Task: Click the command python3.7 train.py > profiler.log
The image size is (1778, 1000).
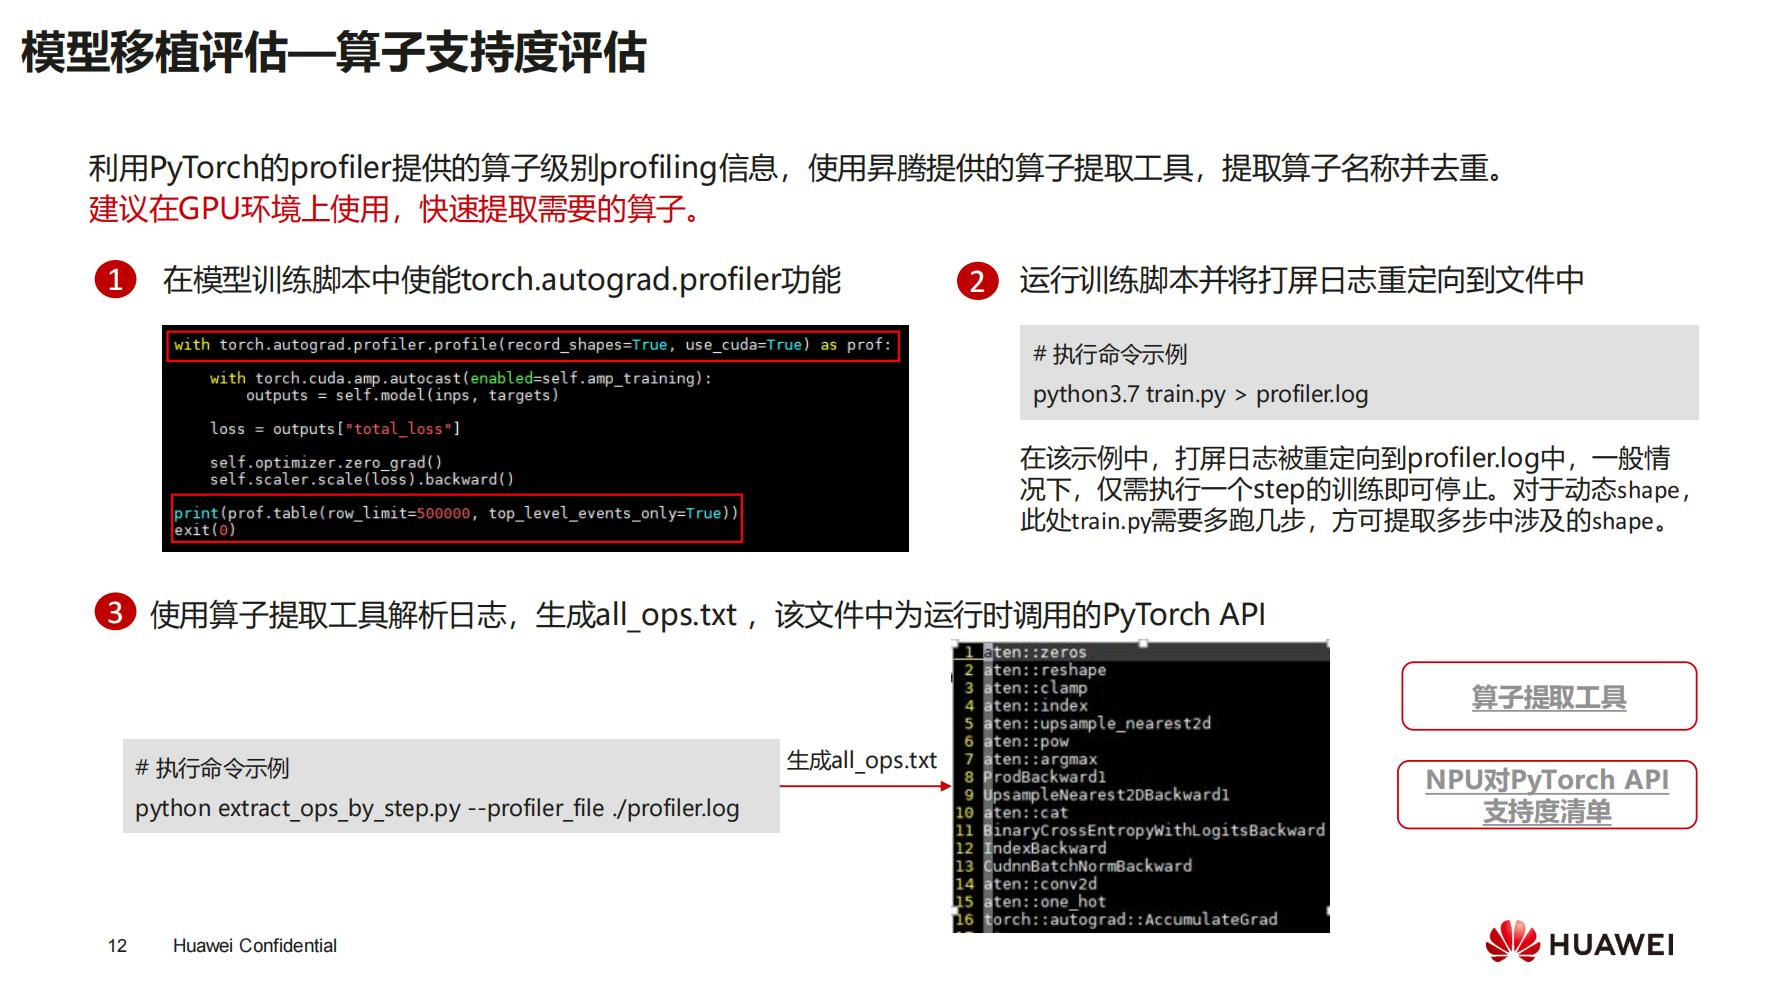Action: [x=1200, y=394]
